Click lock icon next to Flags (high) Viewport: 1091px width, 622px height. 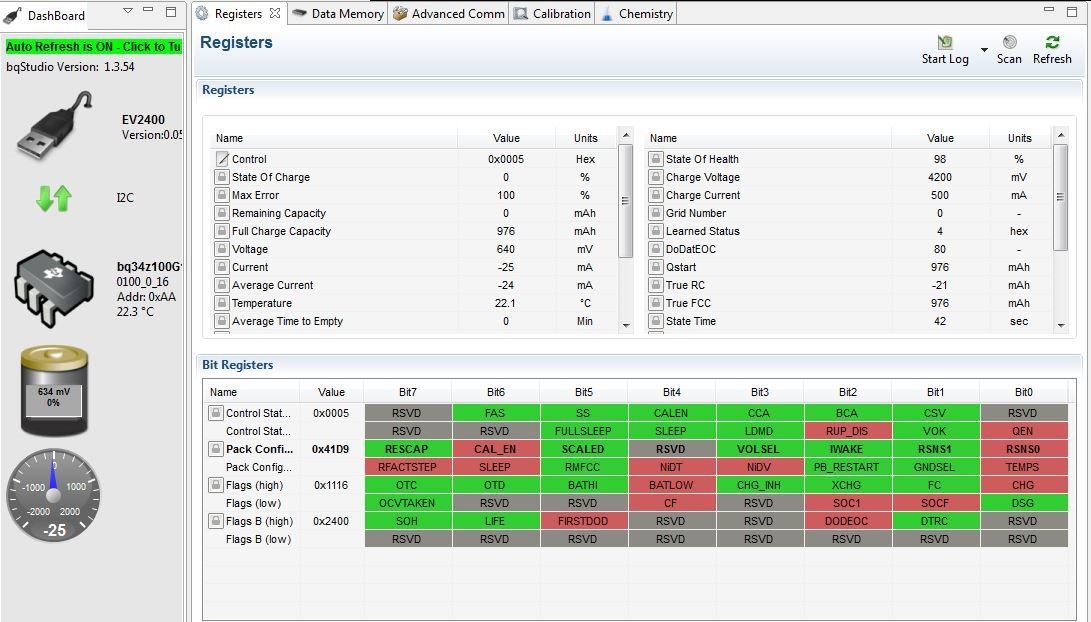click(x=216, y=485)
